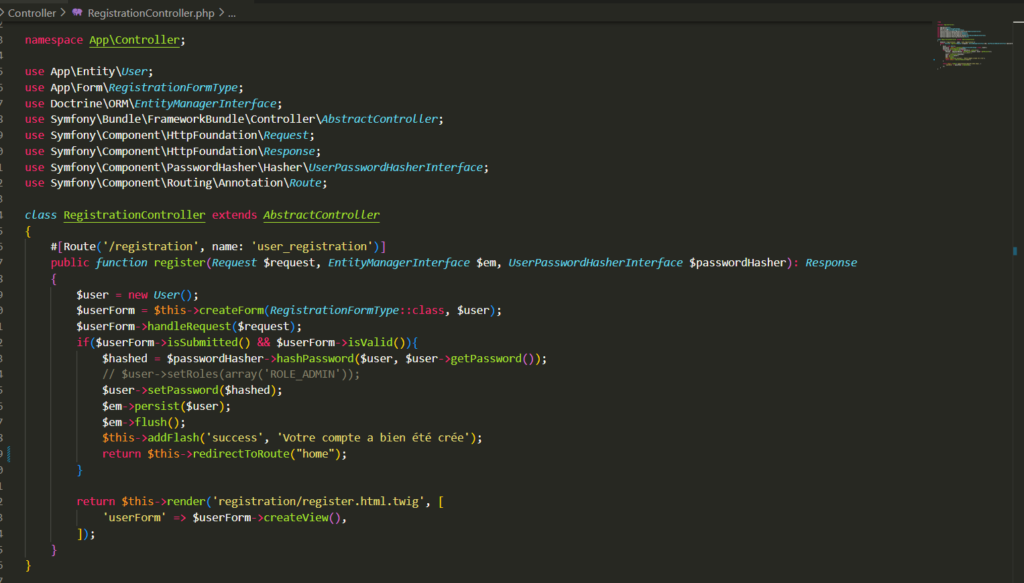Click AbstractController after the extends keyword
1024x583 pixels.
pyautogui.click(x=321, y=215)
